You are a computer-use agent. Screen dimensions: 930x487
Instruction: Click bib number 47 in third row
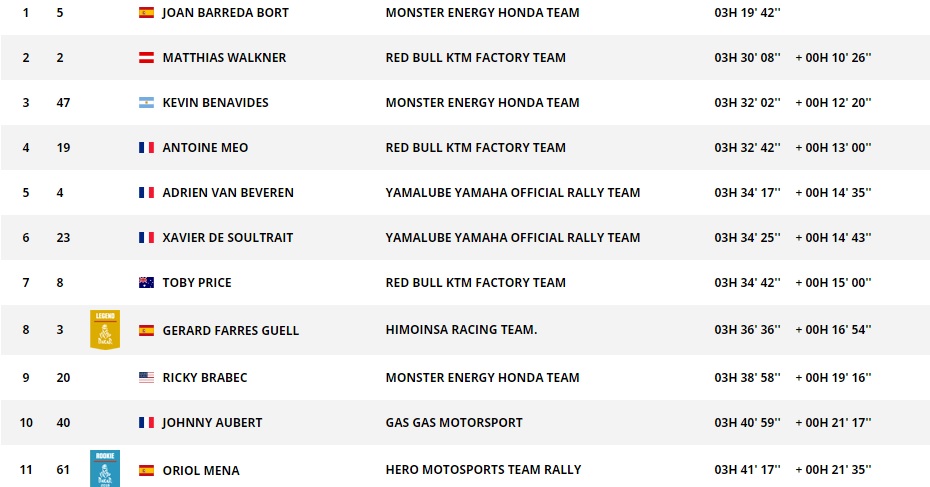click(63, 103)
